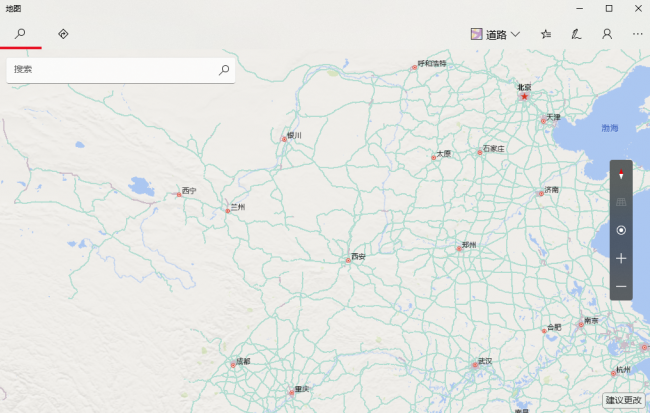Select the 北京 capital star marker
This screenshot has width=650, height=413.
(x=524, y=97)
